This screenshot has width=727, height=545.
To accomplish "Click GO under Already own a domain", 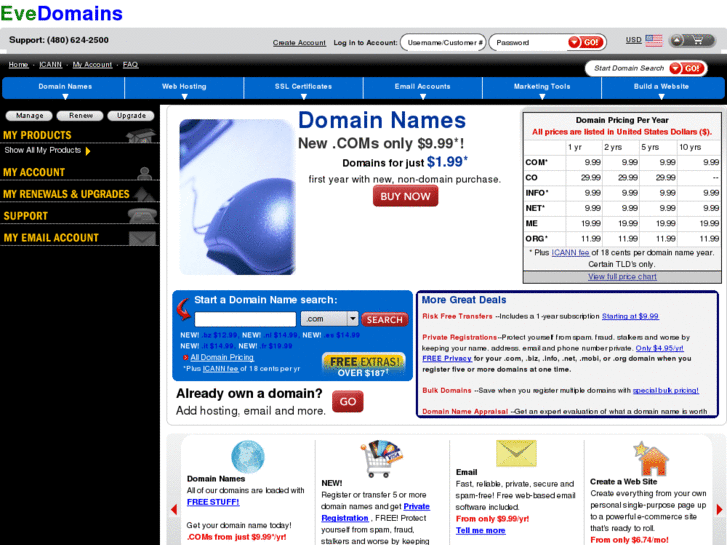I will (348, 402).
